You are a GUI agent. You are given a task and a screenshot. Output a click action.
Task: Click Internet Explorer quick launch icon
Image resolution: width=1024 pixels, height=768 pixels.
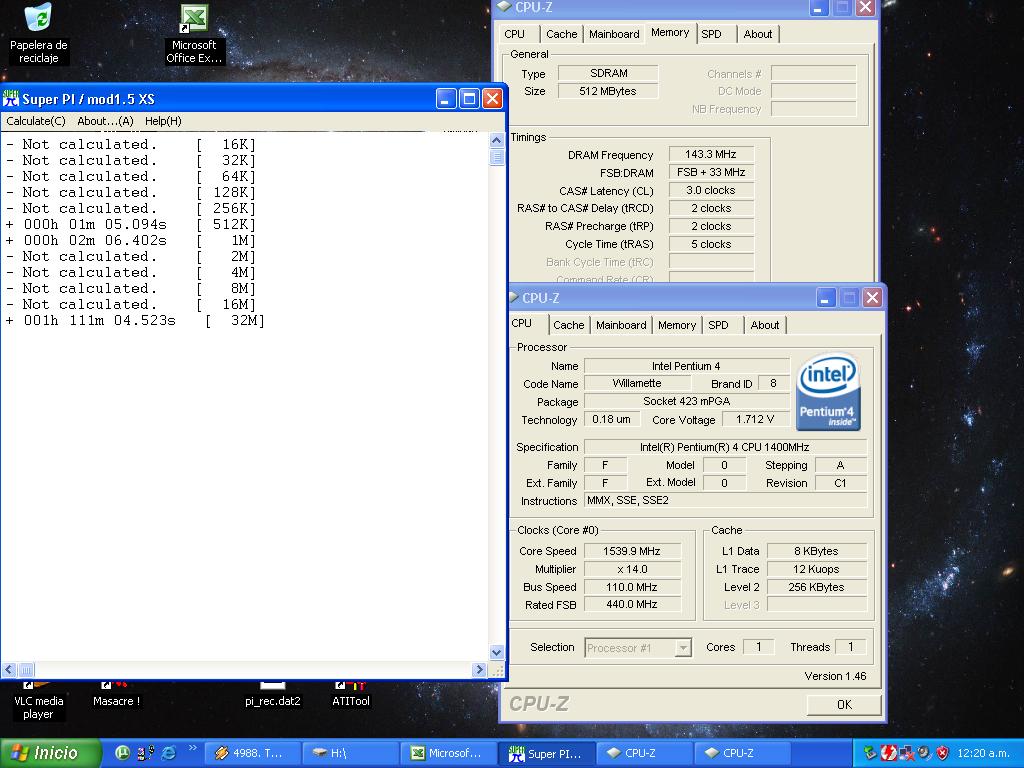168,753
